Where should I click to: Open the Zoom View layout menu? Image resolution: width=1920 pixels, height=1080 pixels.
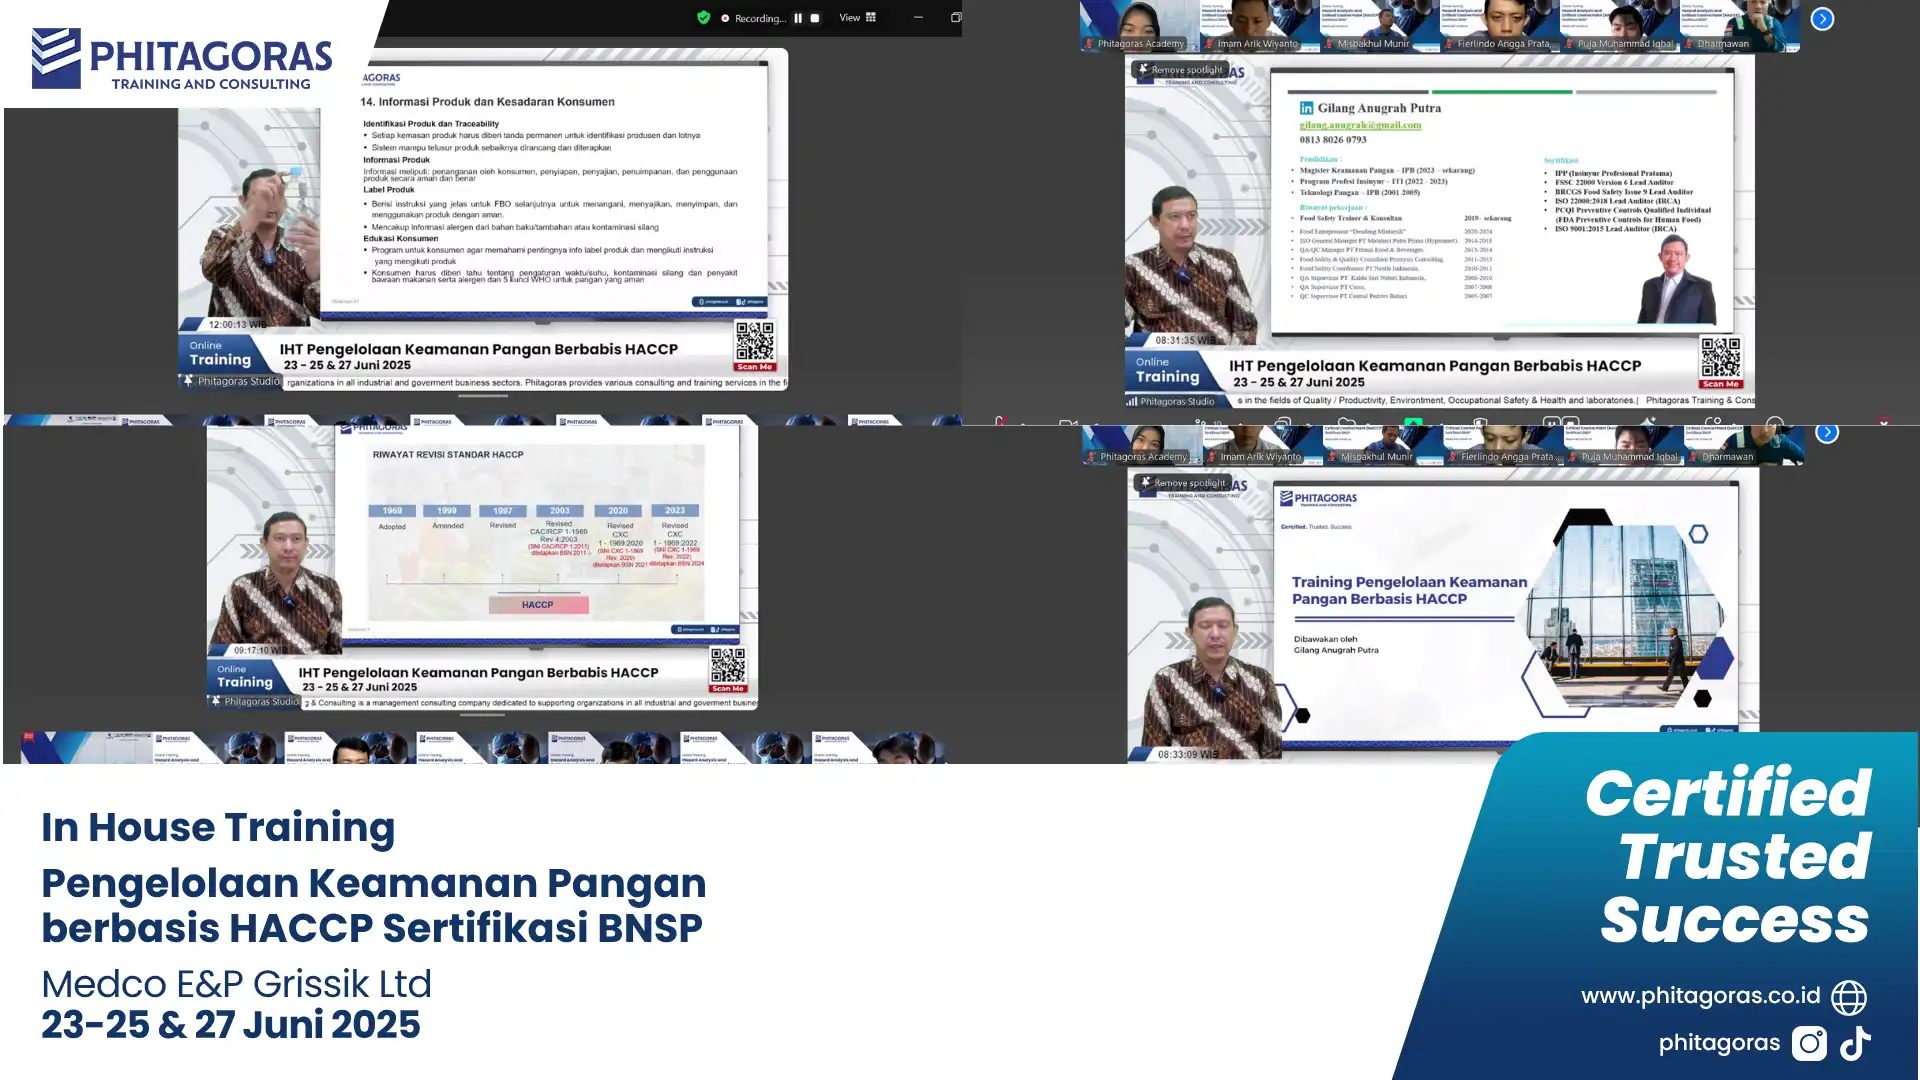coord(857,17)
